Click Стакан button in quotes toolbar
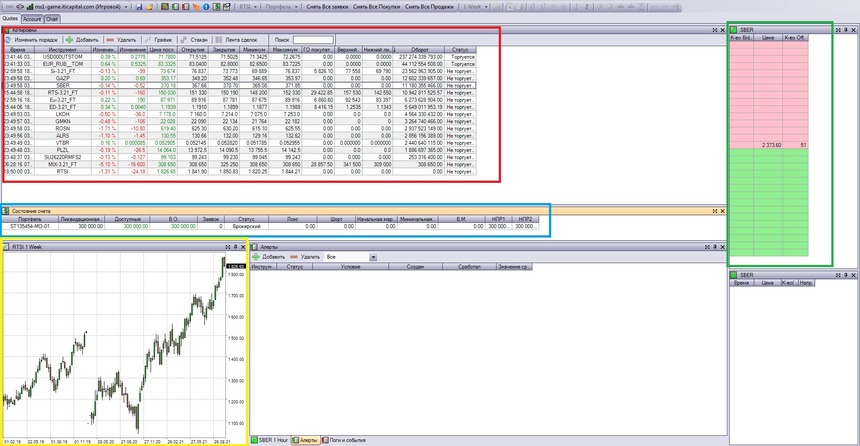Screen dimensions: 860x446 point(194,39)
